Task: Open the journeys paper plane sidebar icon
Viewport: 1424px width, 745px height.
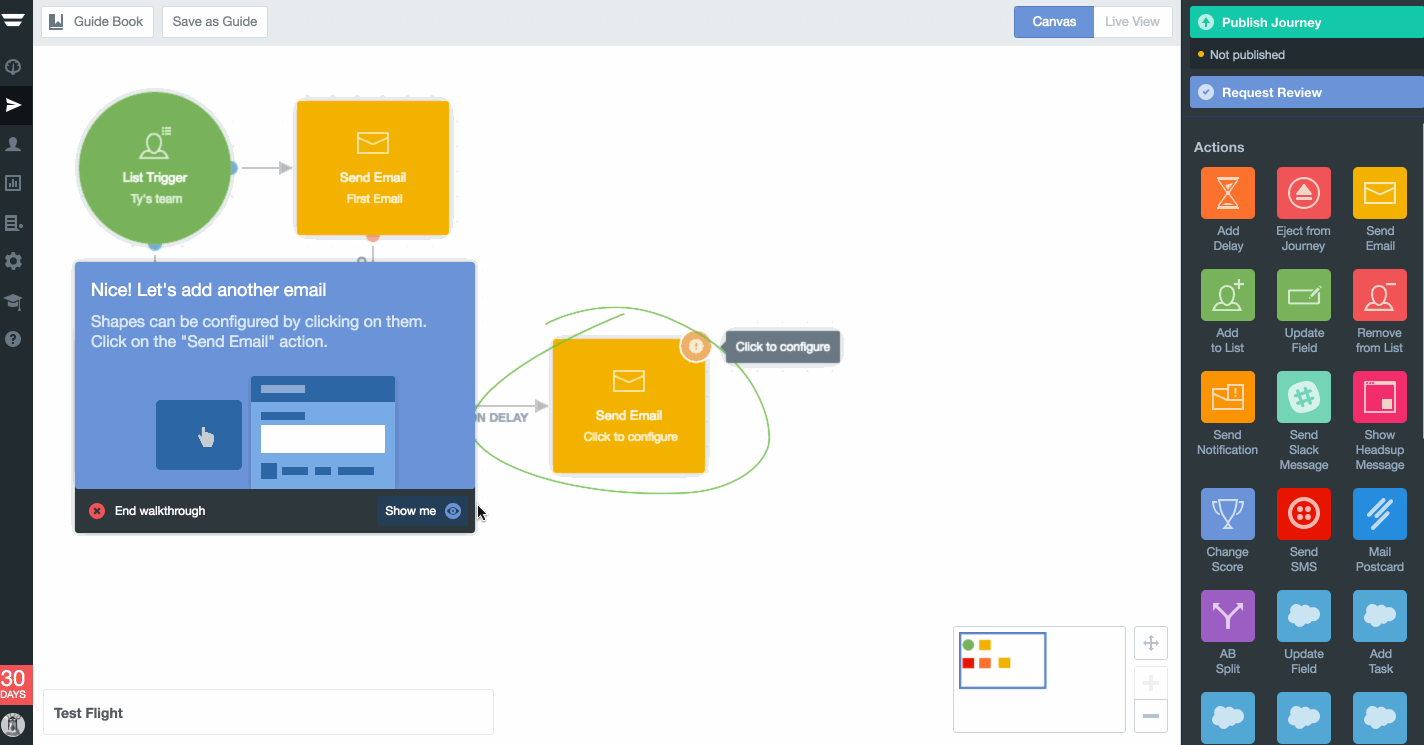Action: [13, 105]
